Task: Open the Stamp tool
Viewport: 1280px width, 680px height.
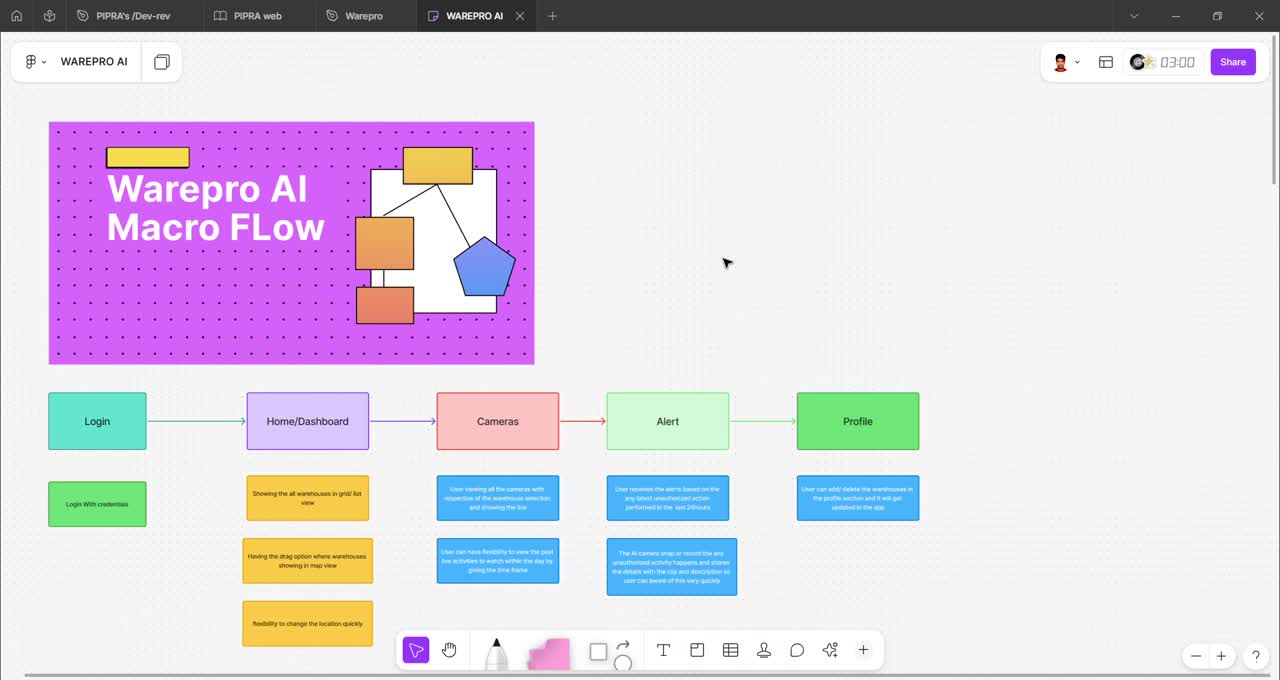Action: tap(764, 650)
